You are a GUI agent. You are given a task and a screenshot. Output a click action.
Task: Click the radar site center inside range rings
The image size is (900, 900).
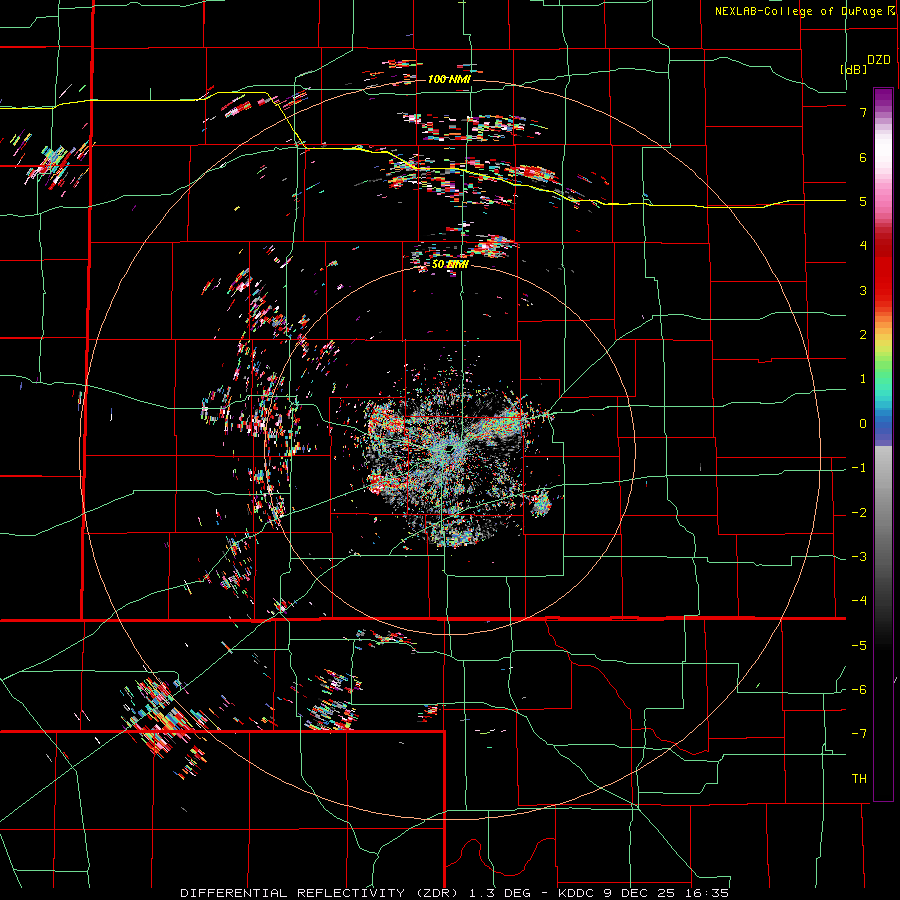pos(451,449)
